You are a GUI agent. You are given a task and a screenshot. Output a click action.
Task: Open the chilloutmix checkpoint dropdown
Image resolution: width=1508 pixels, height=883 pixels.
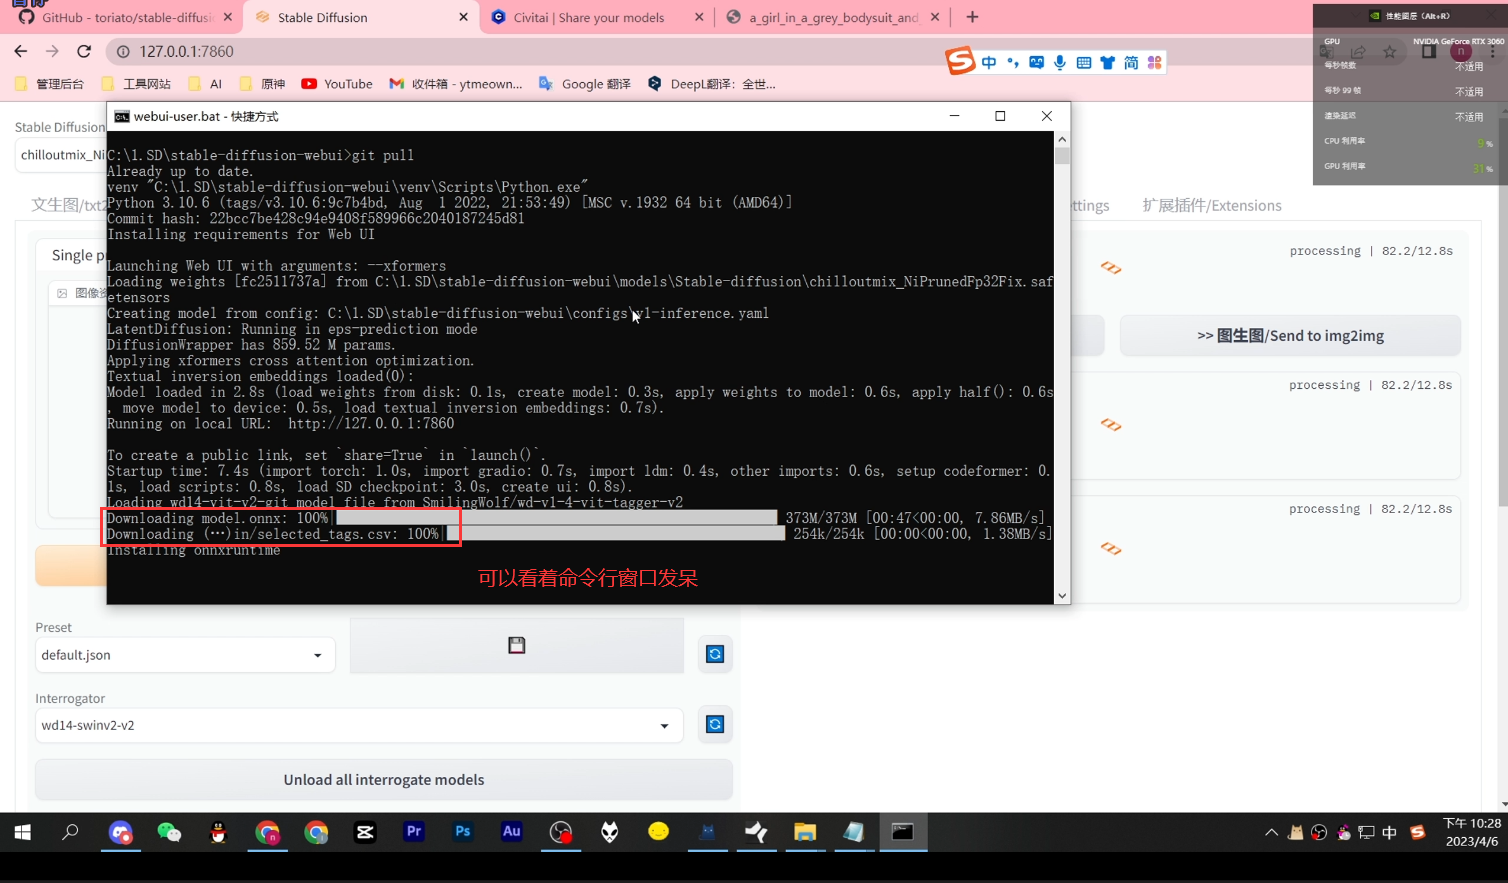point(61,155)
